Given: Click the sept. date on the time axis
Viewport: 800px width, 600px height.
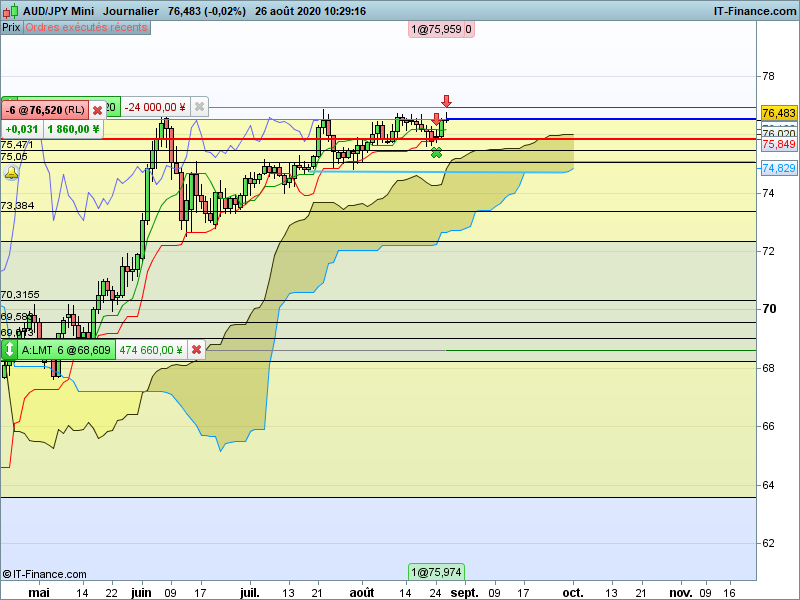Looking at the screenshot, I should [464, 593].
